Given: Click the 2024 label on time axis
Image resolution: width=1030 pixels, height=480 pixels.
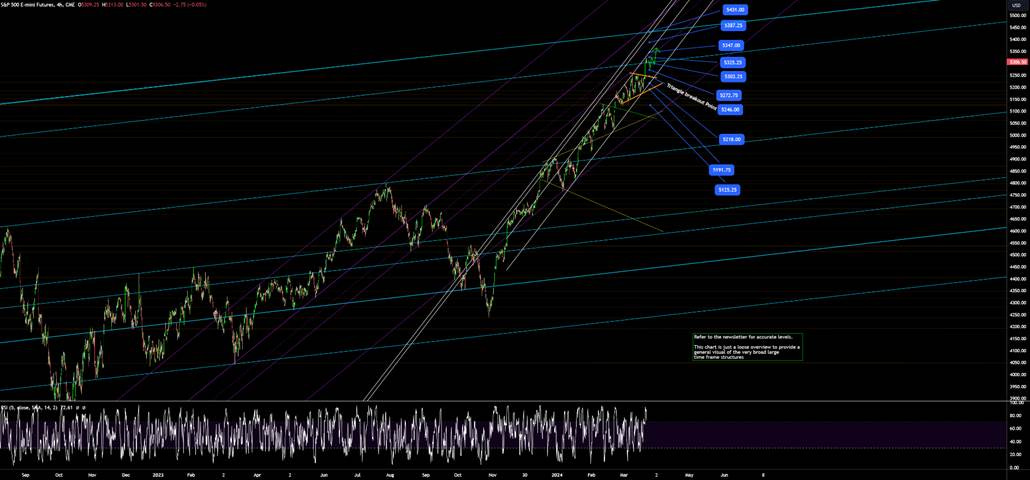Looking at the screenshot, I should point(558,473).
